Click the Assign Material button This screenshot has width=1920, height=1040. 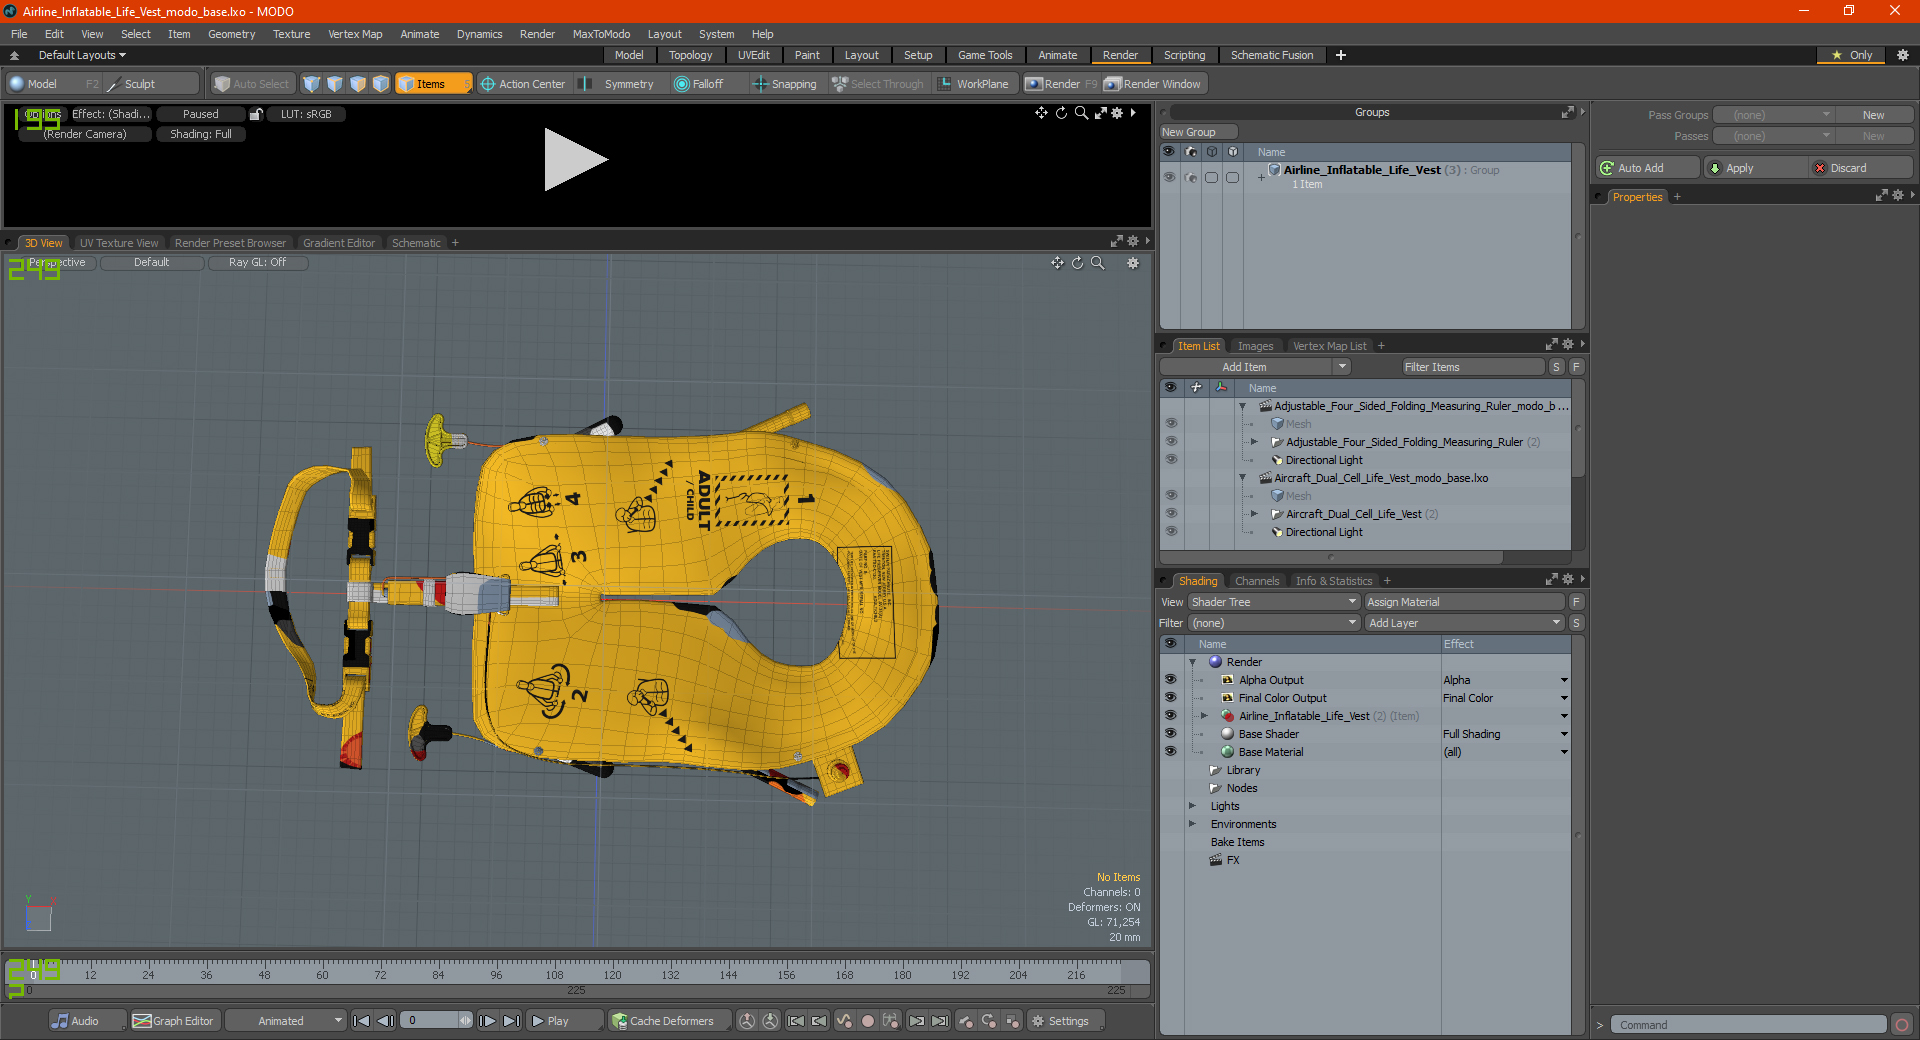(x=1464, y=602)
